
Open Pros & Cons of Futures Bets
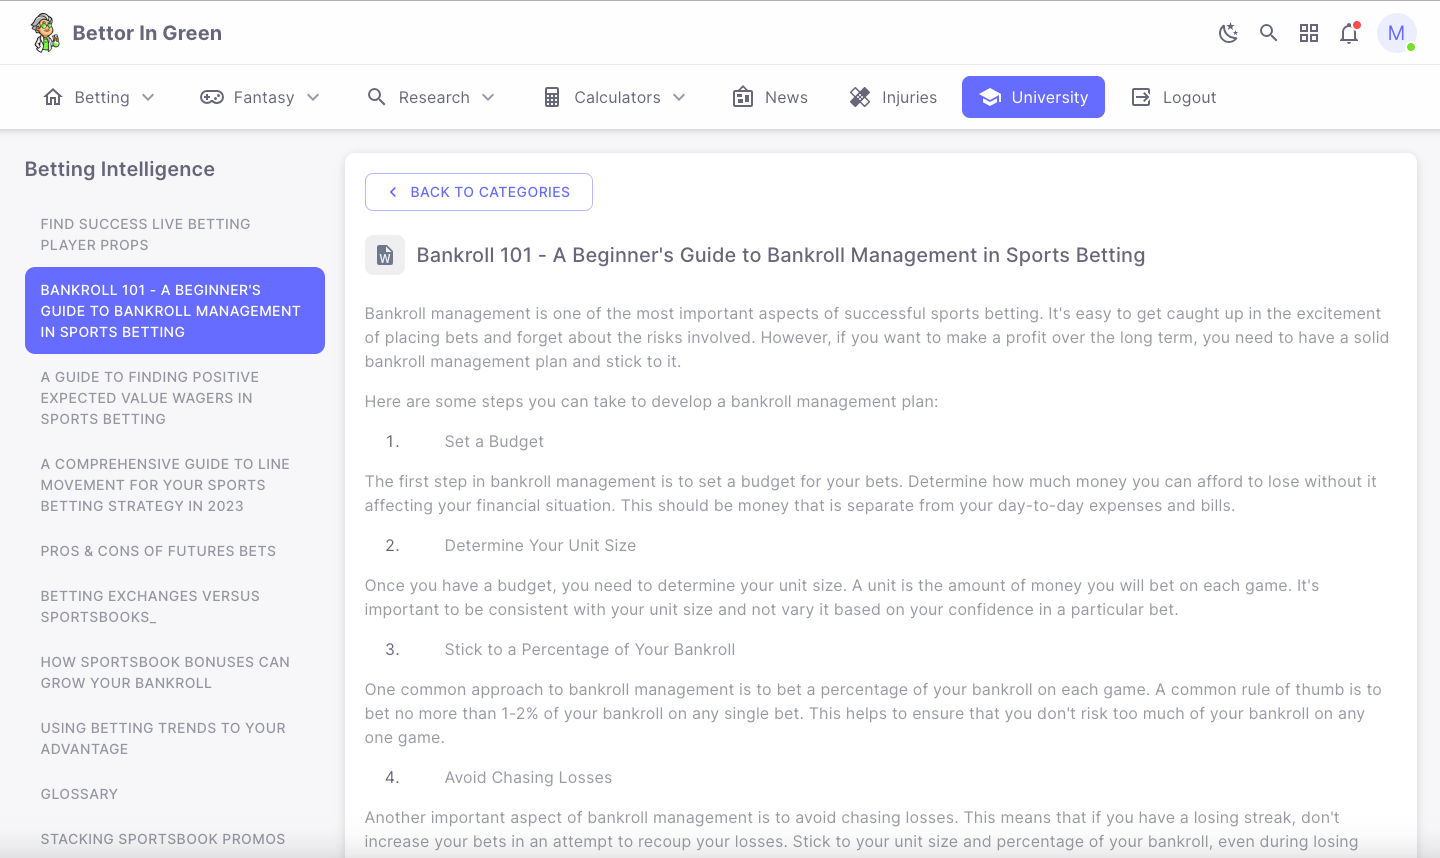point(175,551)
